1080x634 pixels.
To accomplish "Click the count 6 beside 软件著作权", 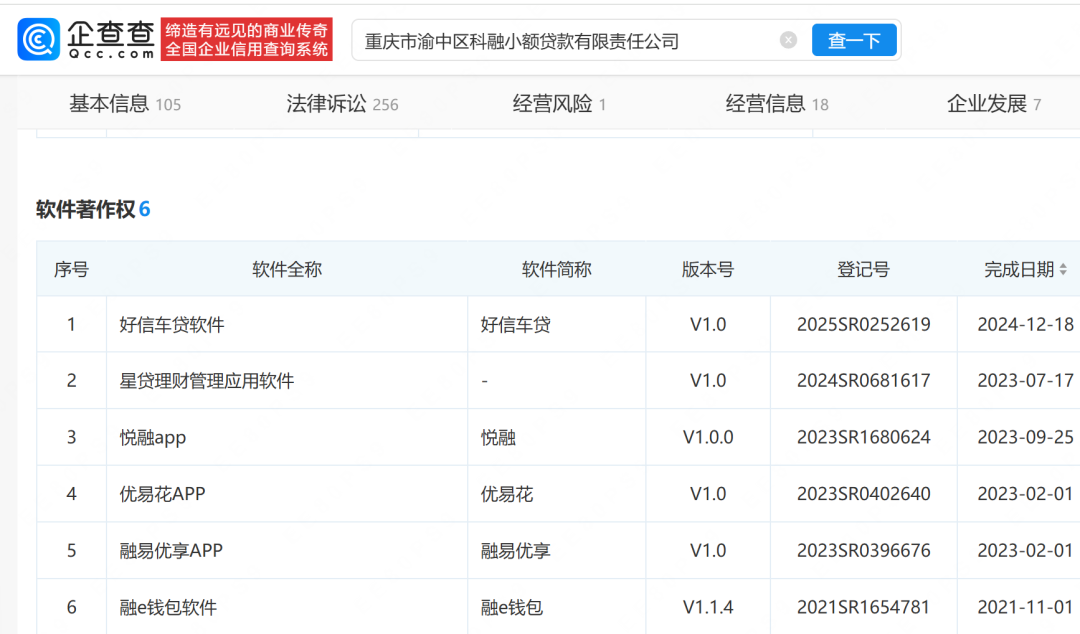I will 145,209.
